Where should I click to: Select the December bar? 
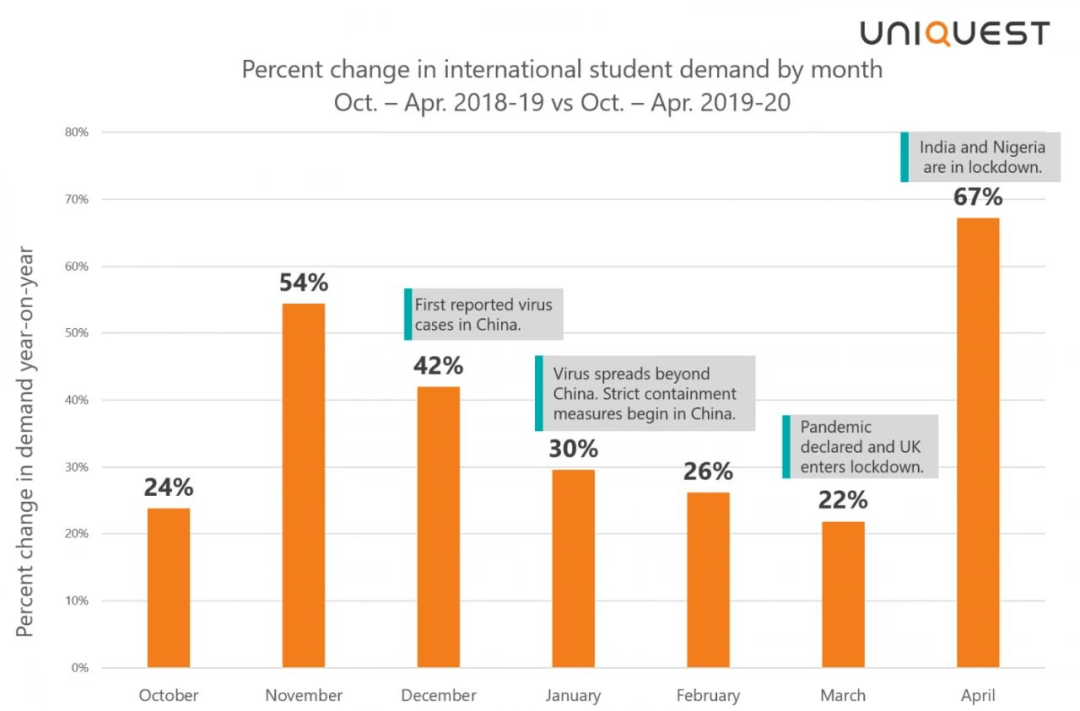tap(438, 526)
